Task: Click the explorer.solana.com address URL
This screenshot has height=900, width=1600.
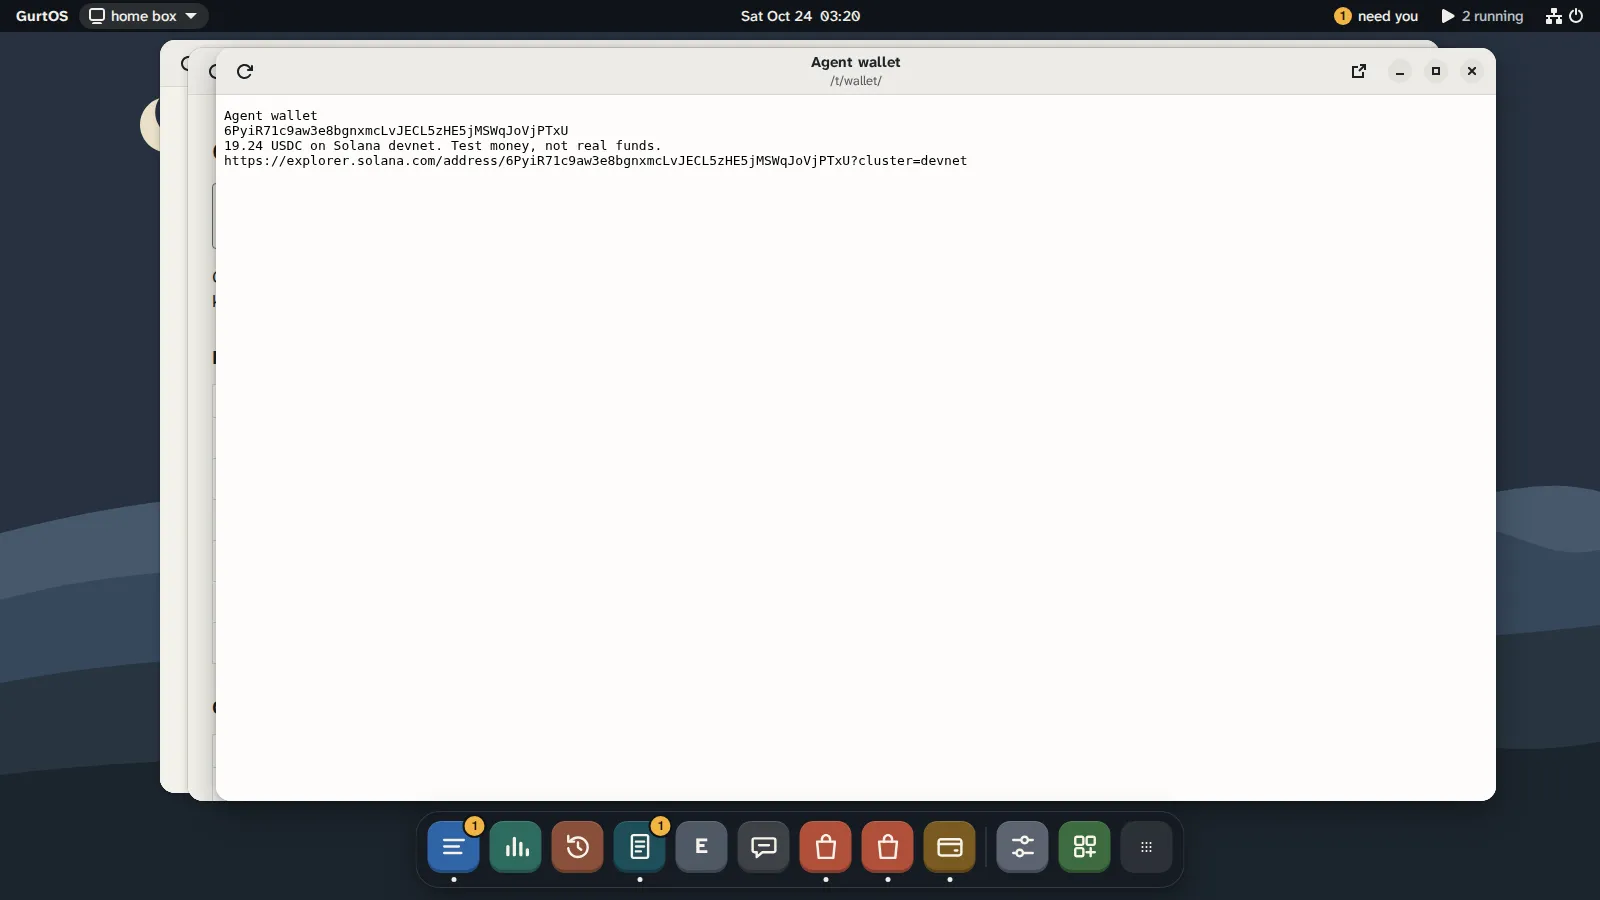Action: (x=596, y=161)
